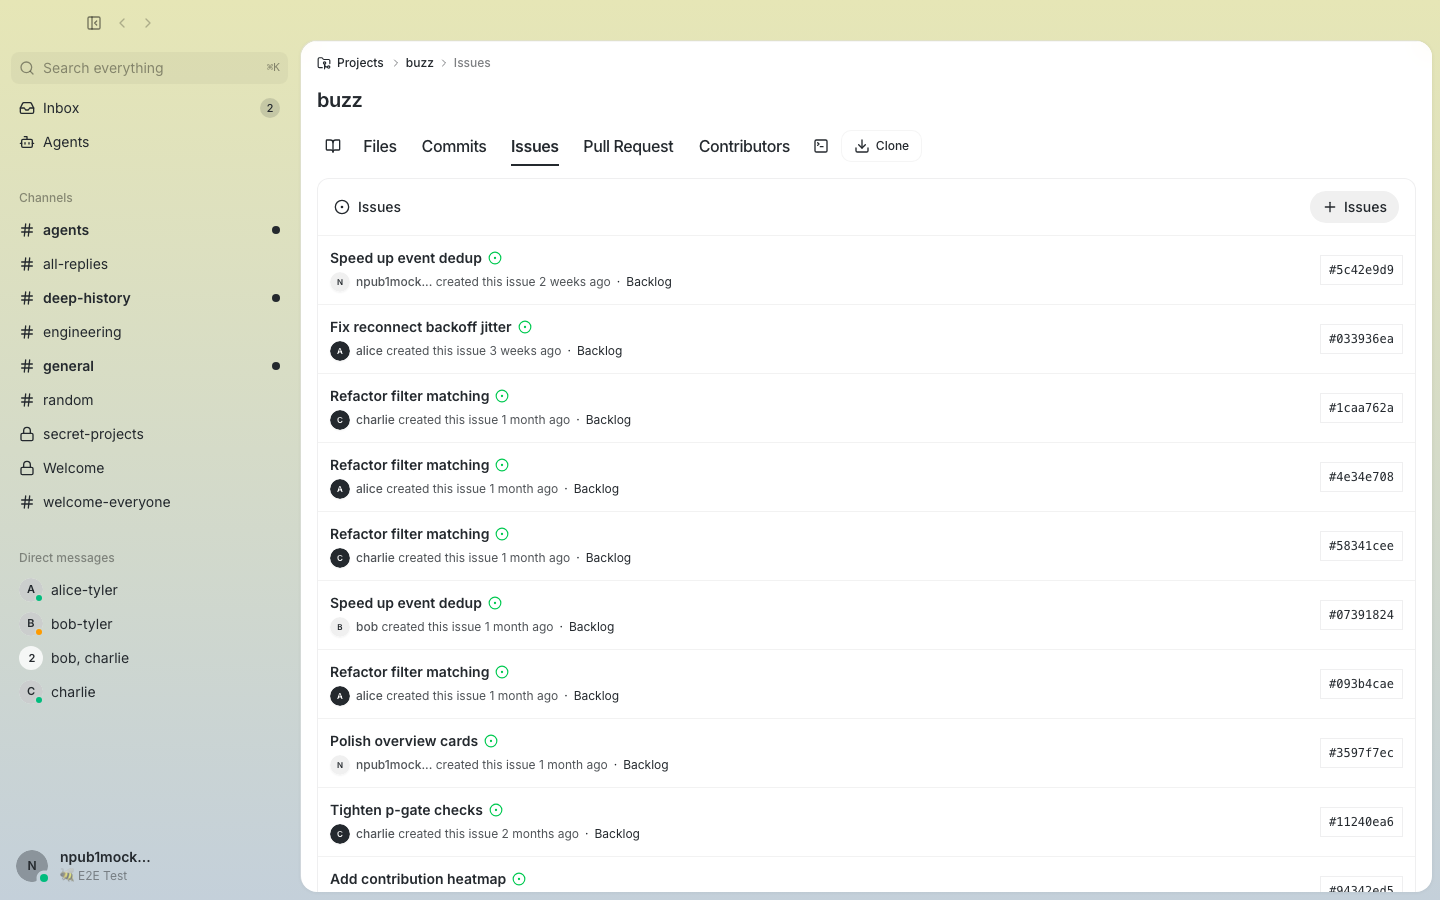Open Agents in the sidebar

click(x=149, y=142)
